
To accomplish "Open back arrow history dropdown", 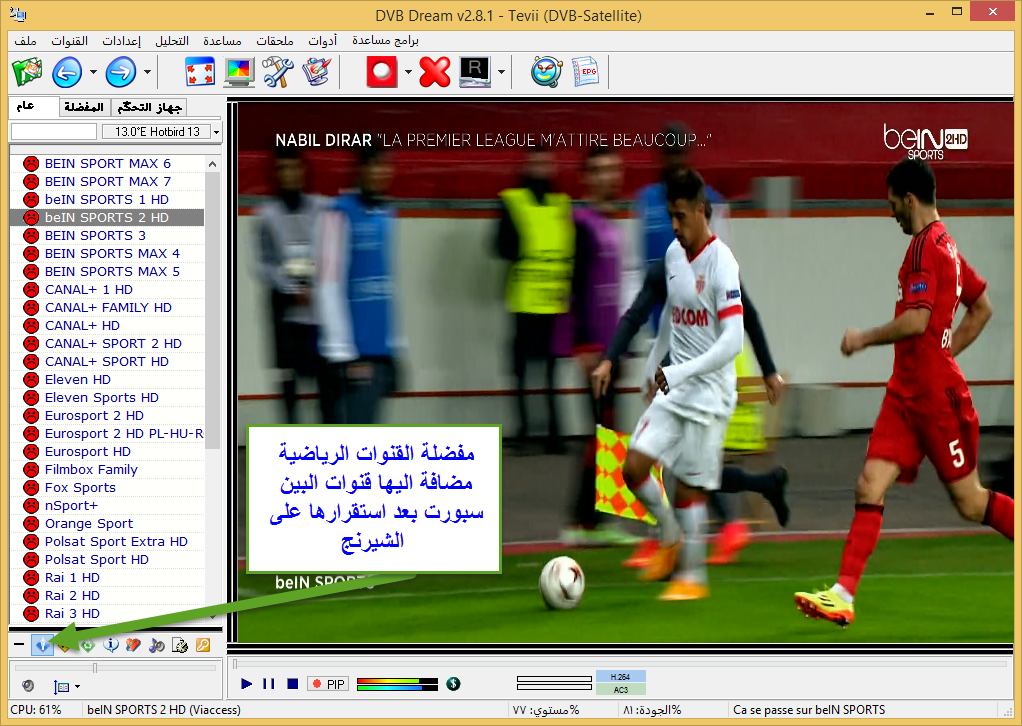I will click(93, 72).
